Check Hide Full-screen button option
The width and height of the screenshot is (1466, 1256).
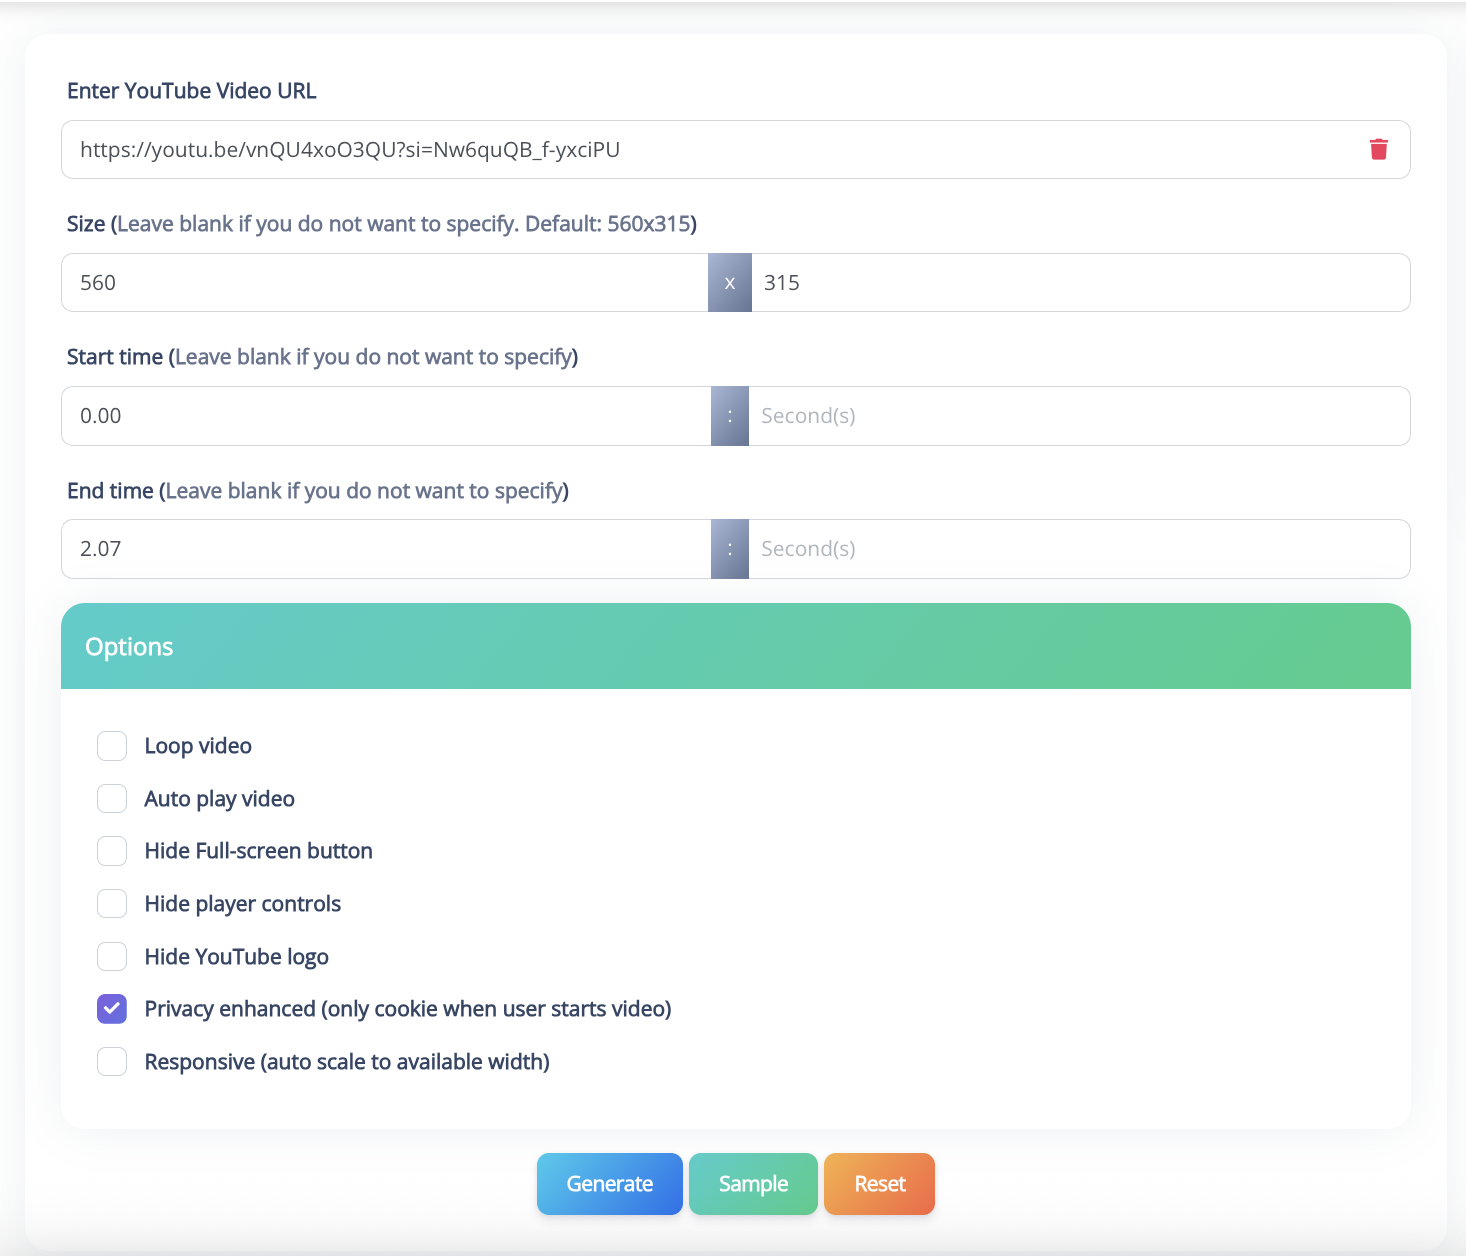pyautogui.click(x=112, y=851)
